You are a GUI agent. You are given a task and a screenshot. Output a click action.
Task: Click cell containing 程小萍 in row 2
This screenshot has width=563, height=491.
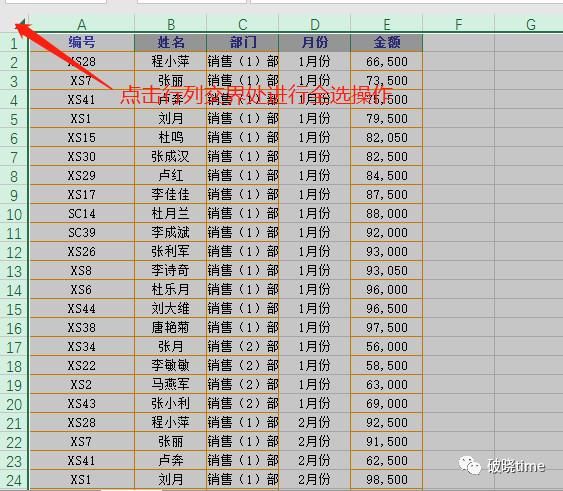pos(171,61)
